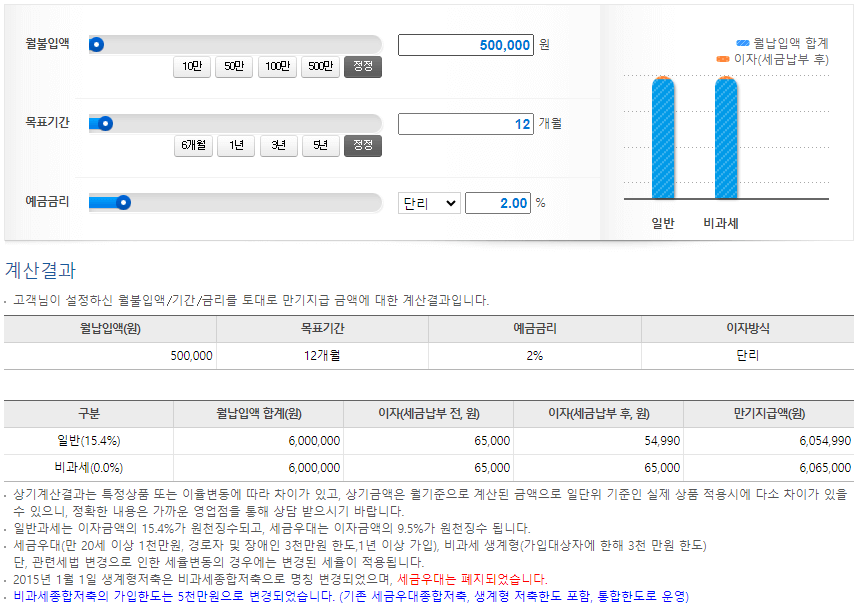The height and width of the screenshot is (613, 858).
Task: Select the 3년 target period button
Action: [278, 145]
